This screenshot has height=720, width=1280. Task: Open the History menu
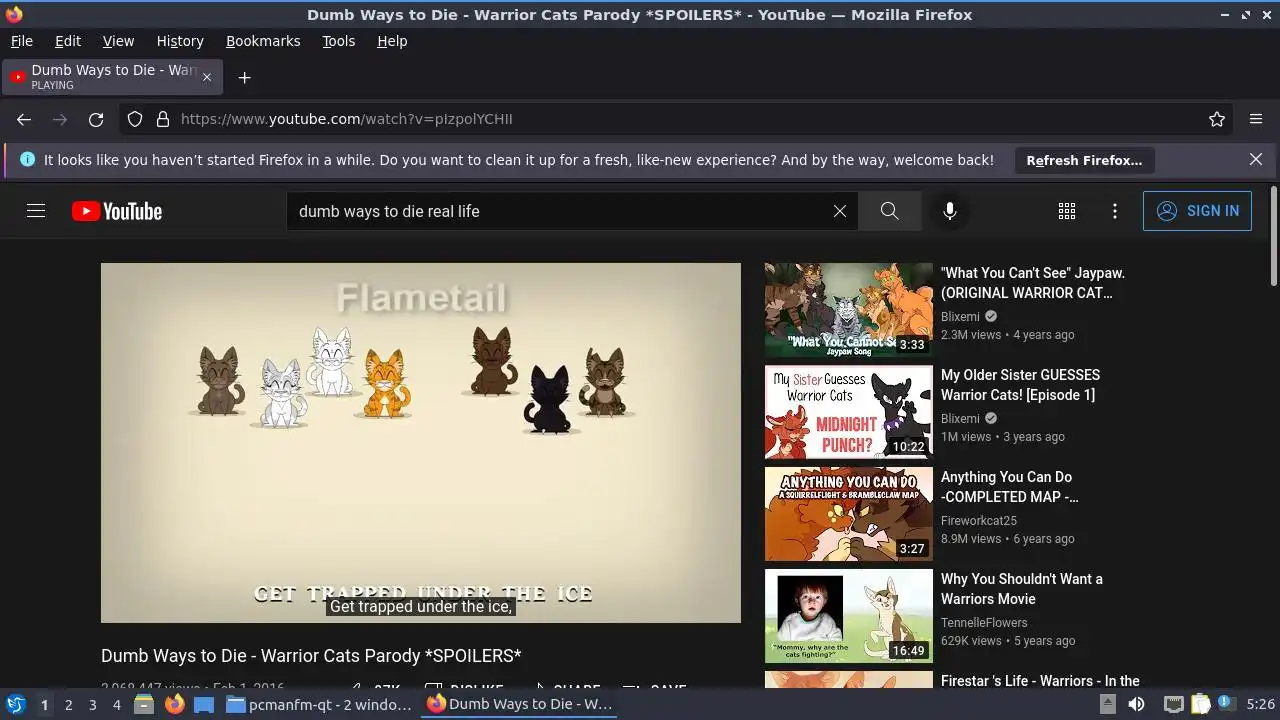click(x=180, y=41)
